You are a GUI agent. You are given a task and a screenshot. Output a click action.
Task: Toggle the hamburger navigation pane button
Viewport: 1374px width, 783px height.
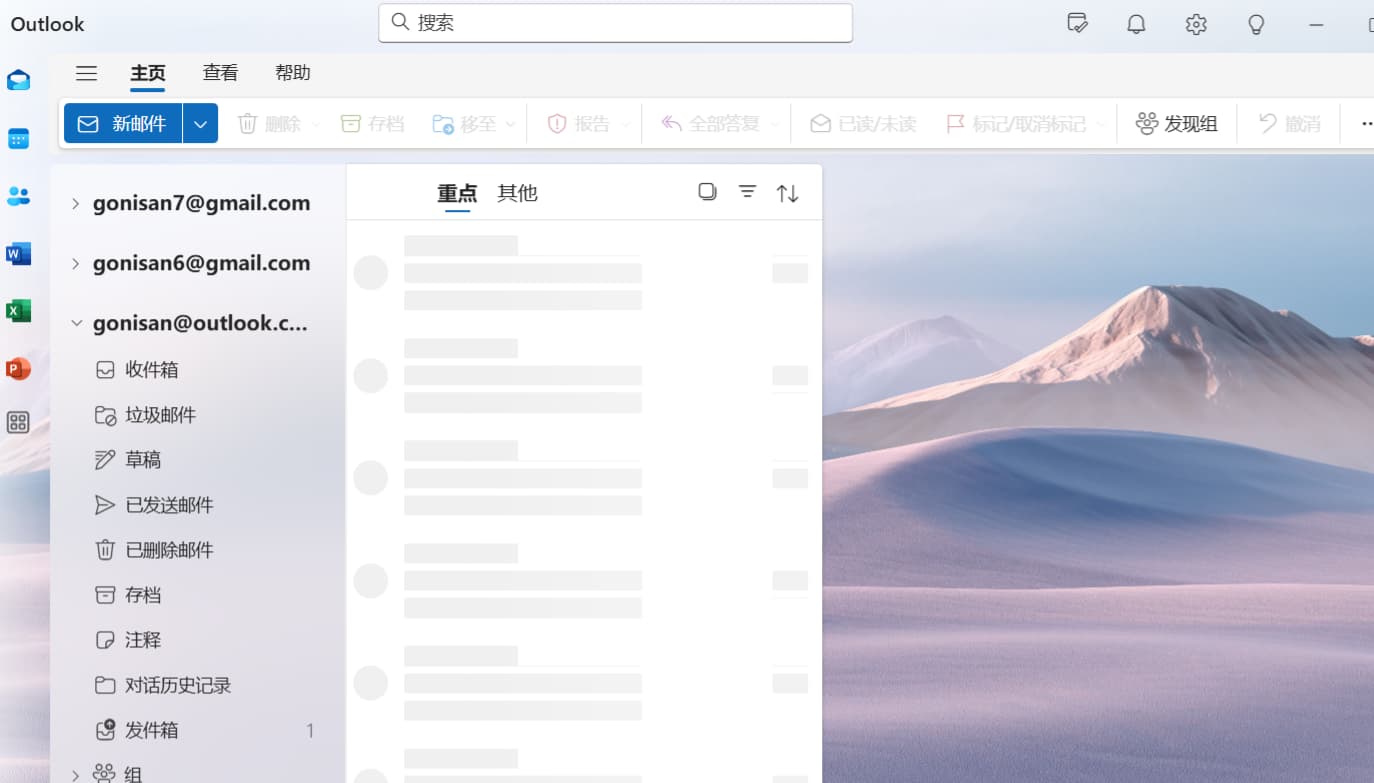tap(87, 73)
